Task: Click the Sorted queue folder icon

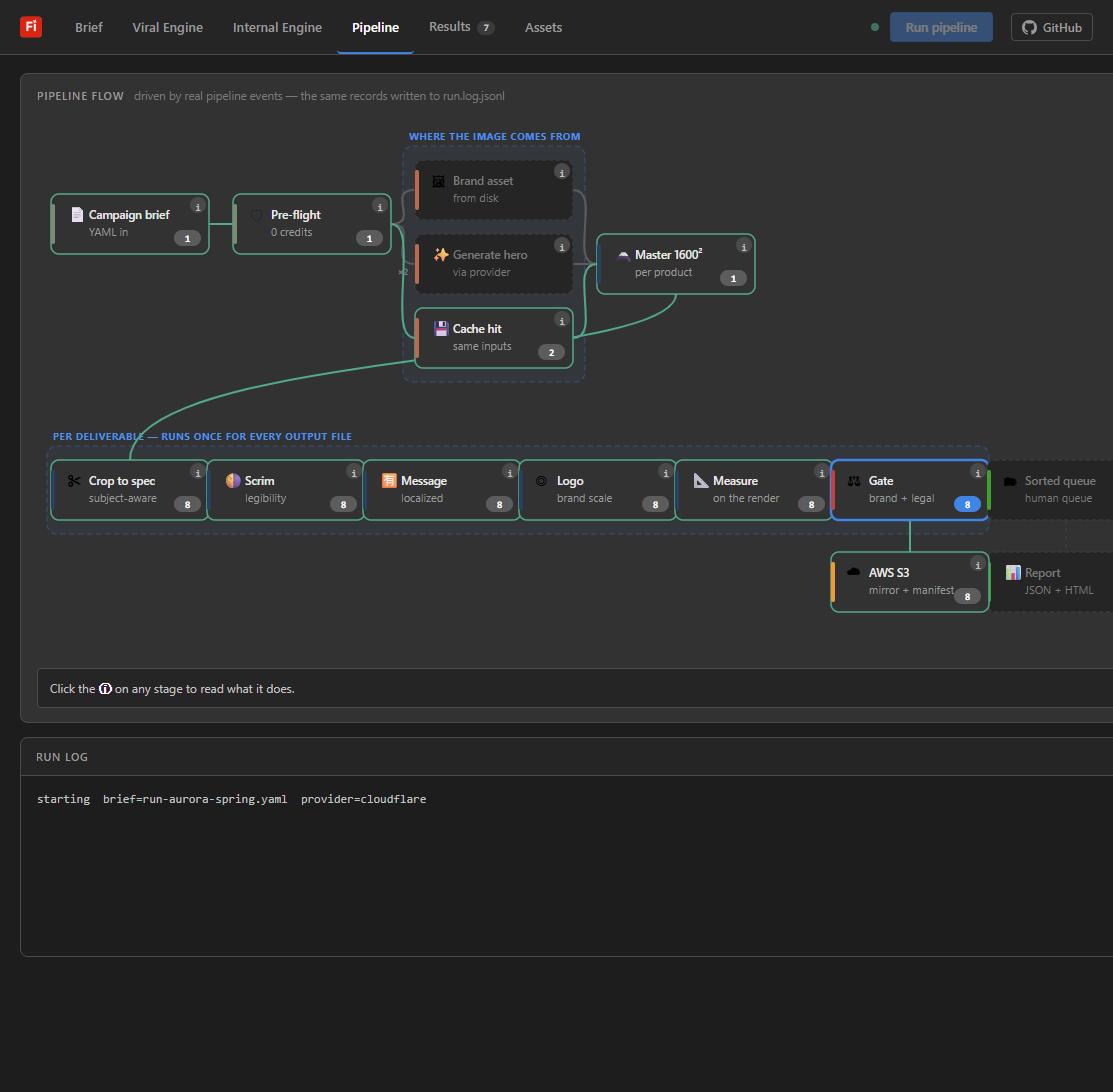Action: (x=1010, y=481)
